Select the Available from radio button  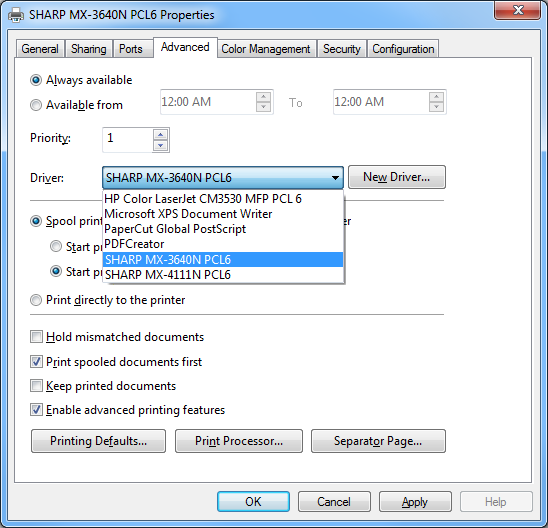click(36, 105)
